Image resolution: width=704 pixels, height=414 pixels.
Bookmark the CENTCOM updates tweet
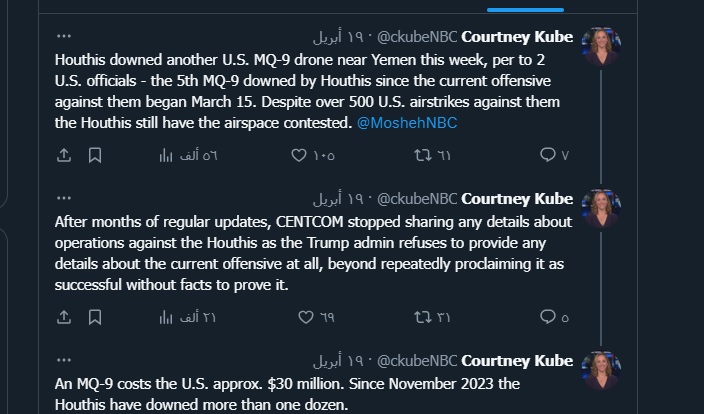94,317
